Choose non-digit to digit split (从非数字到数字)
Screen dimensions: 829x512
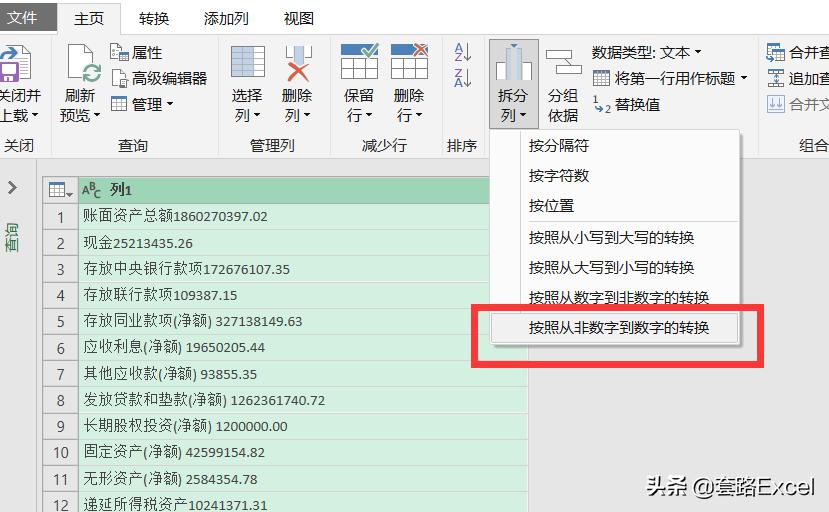coord(614,328)
